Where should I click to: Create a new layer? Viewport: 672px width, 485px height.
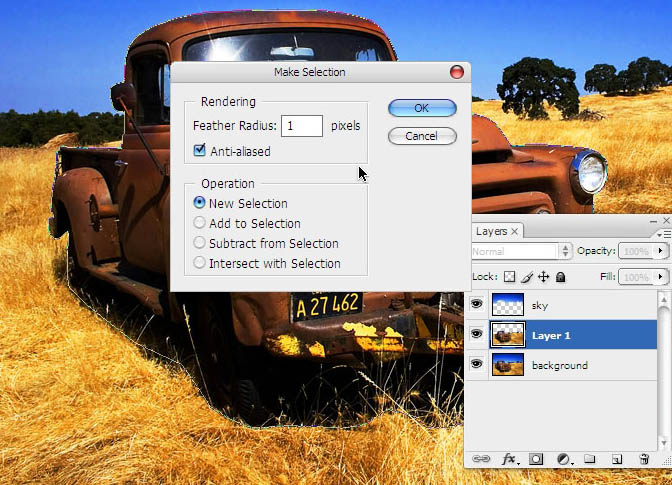click(617, 459)
